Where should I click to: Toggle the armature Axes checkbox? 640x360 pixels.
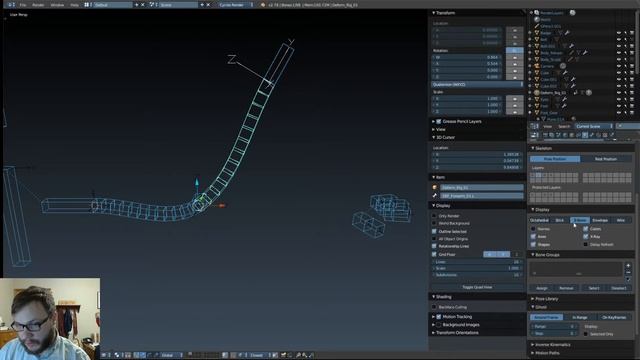pos(533,236)
